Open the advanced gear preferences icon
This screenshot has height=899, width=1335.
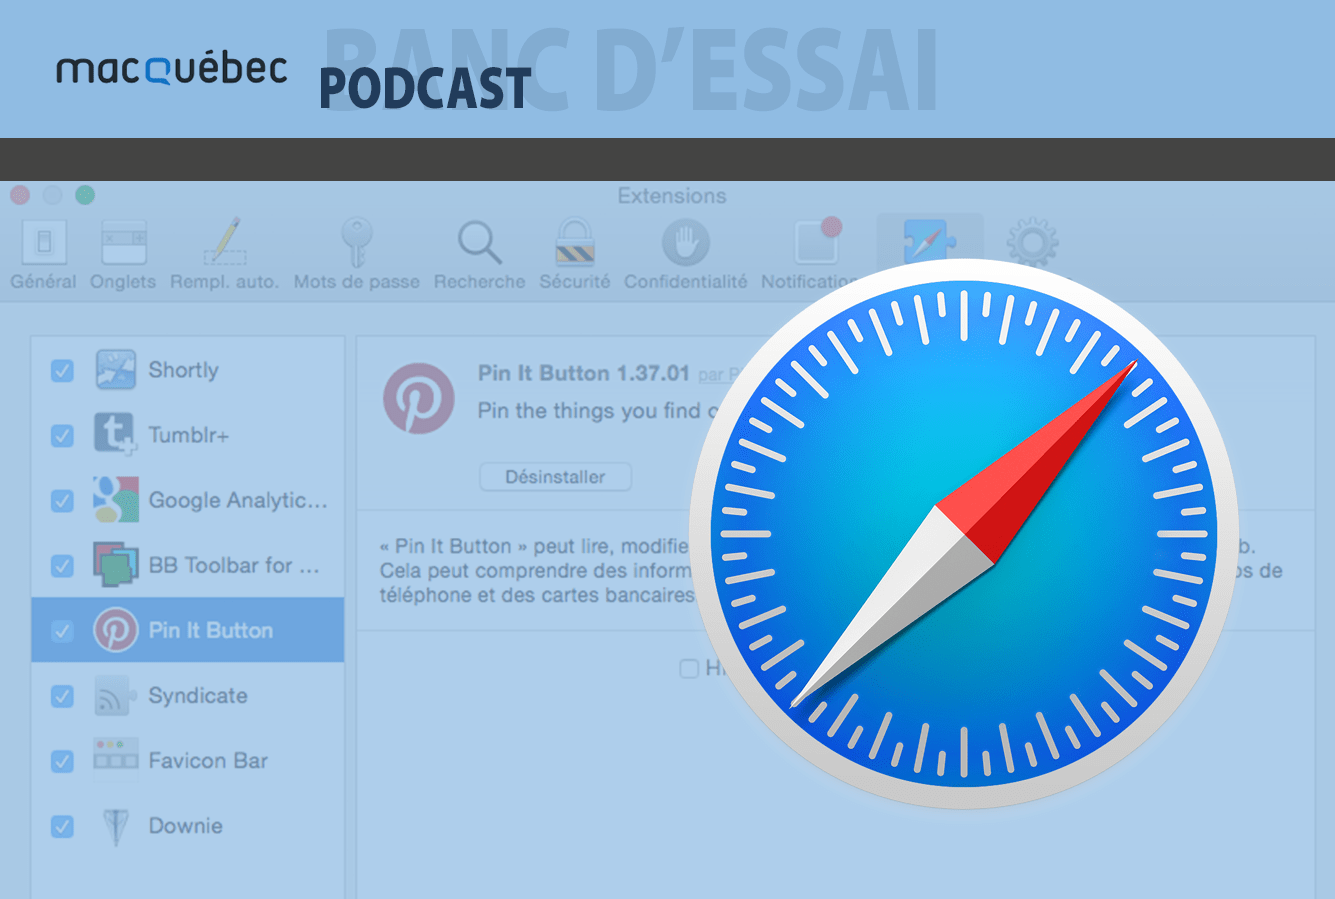tap(1033, 242)
